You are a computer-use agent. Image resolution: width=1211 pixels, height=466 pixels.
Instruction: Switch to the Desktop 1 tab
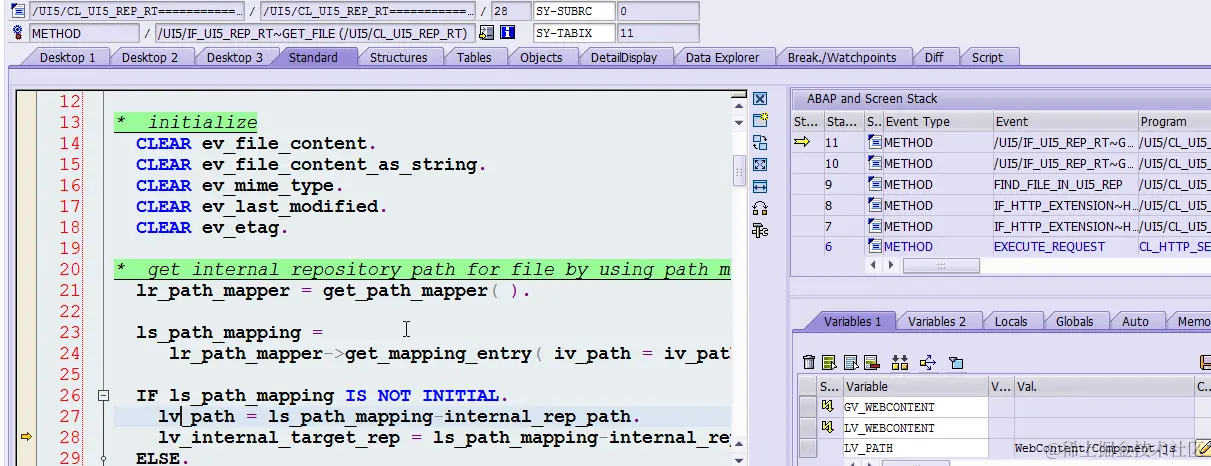pos(68,57)
